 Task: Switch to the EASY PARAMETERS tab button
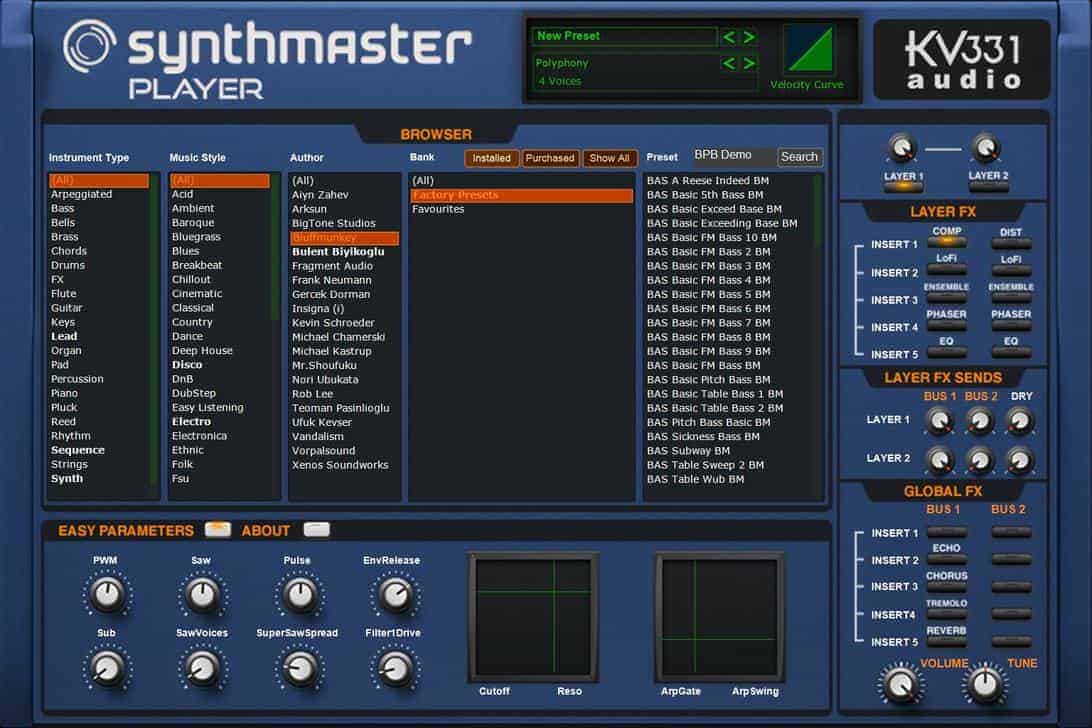[x=218, y=530]
